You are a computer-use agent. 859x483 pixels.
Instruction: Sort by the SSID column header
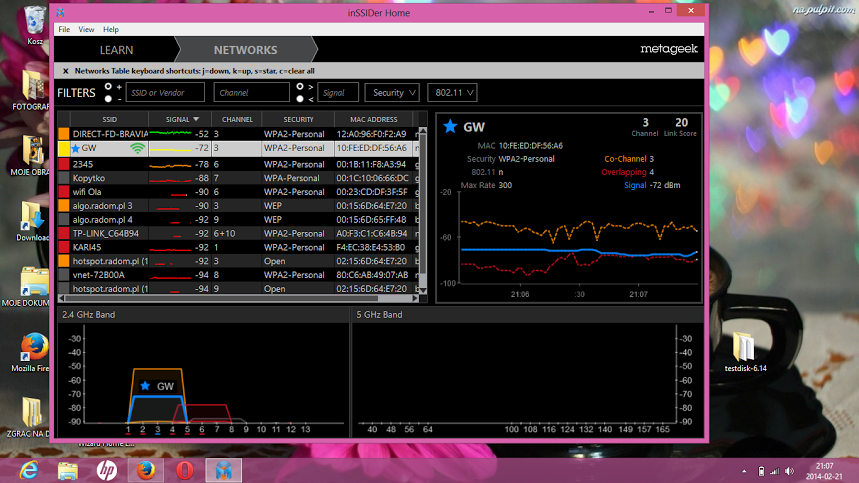109,119
